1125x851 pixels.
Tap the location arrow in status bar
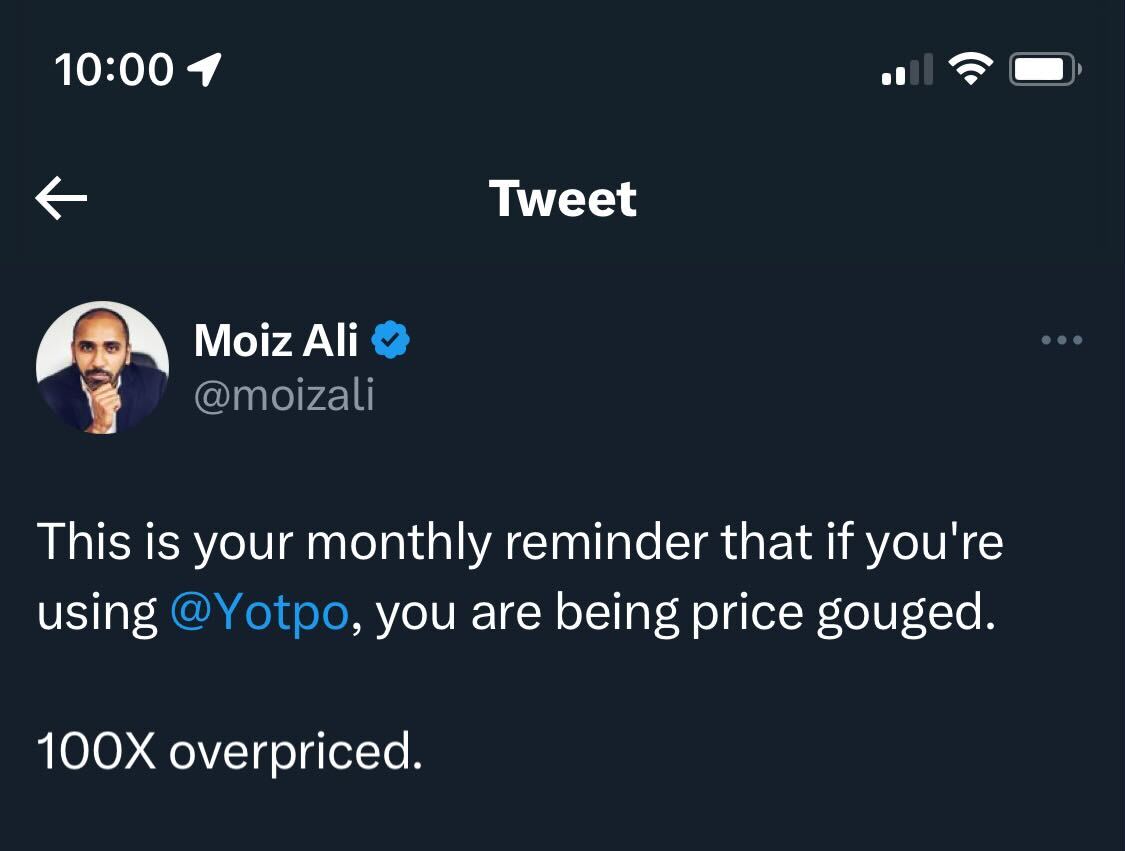(204, 70)
